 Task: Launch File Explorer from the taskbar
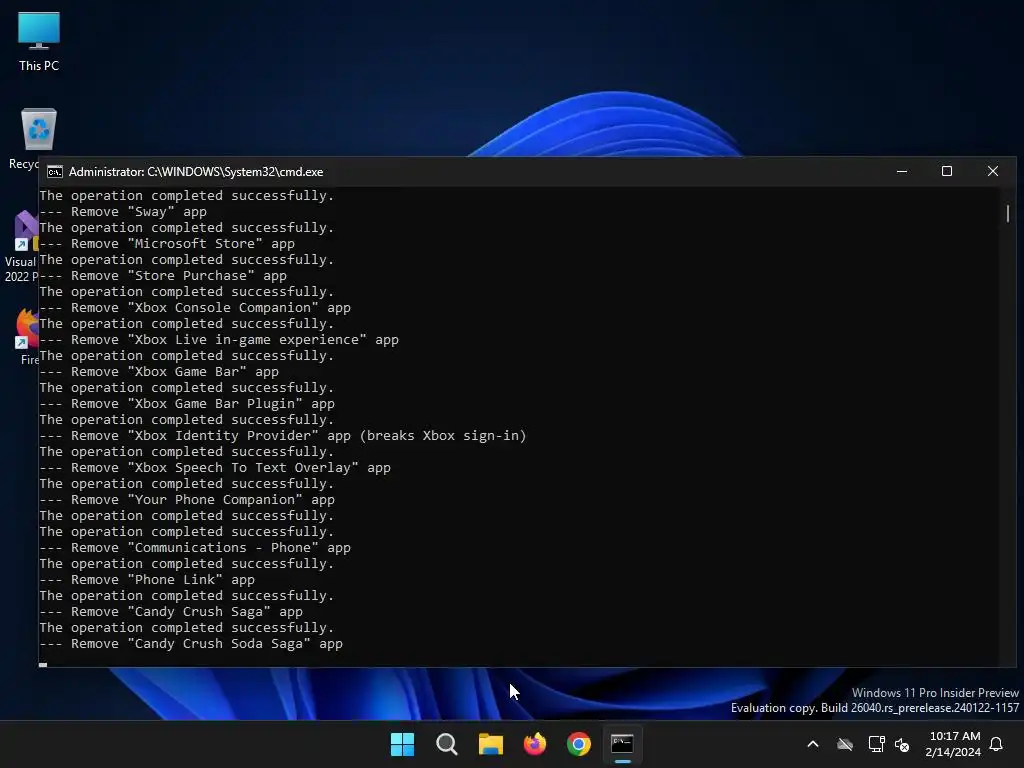(490, 744)
